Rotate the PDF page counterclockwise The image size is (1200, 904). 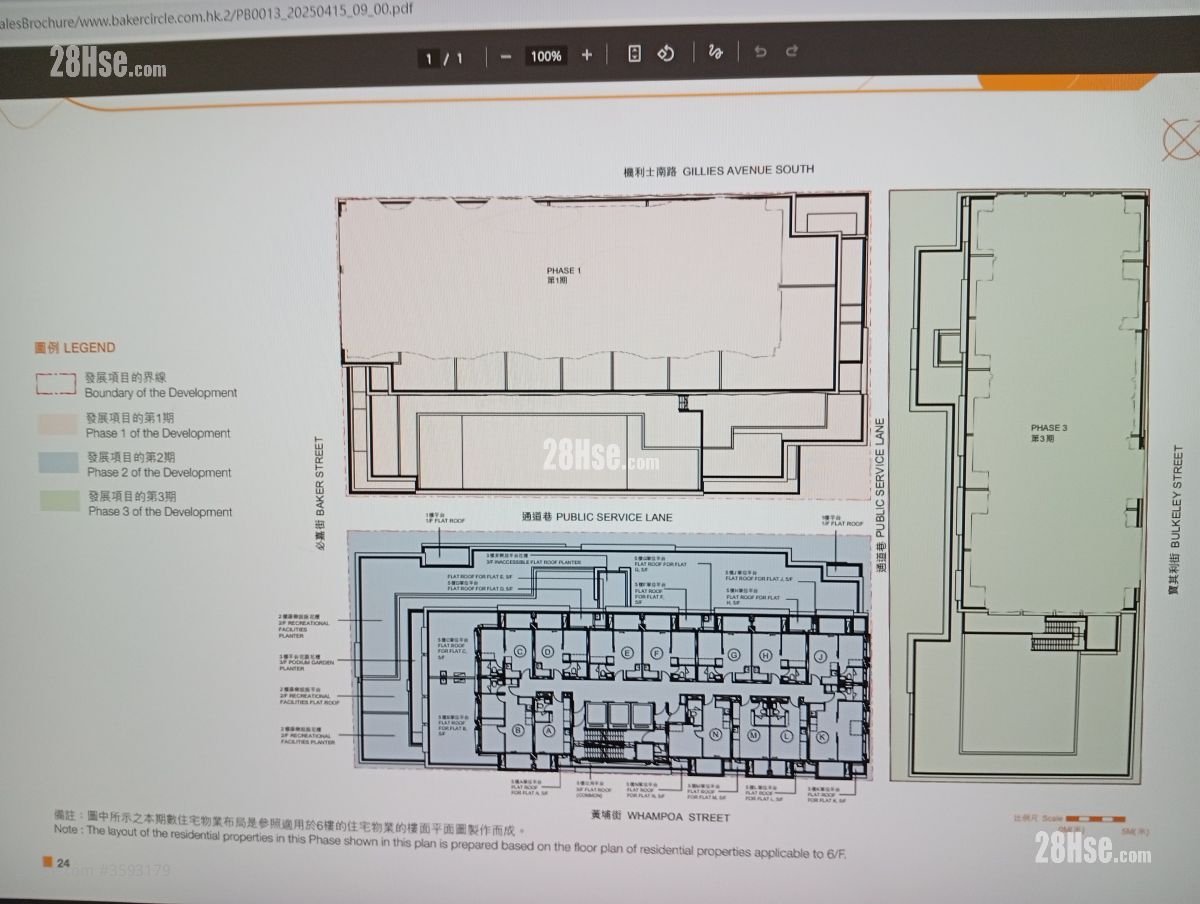coord(666,54)
